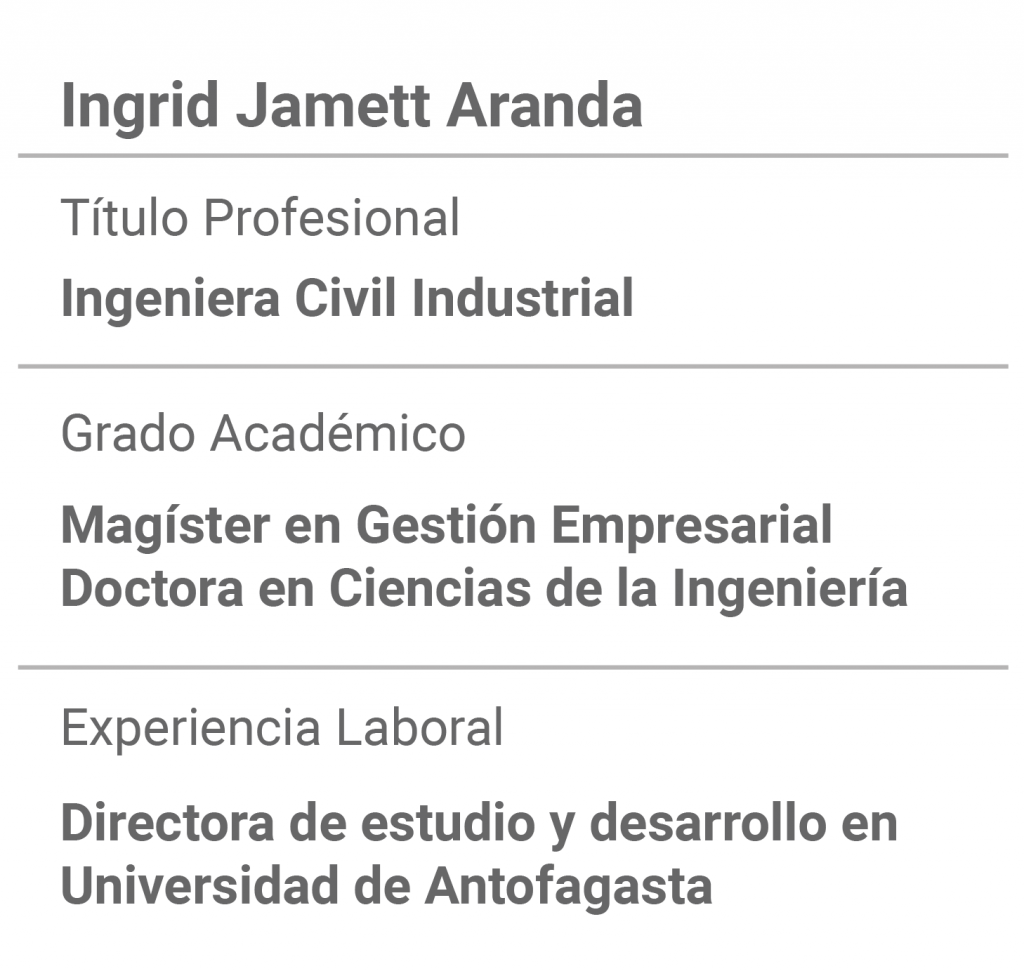Click the name Ingrid Jamett Aranda
The image size is (1024, 971).
click(x=351, y=106)
